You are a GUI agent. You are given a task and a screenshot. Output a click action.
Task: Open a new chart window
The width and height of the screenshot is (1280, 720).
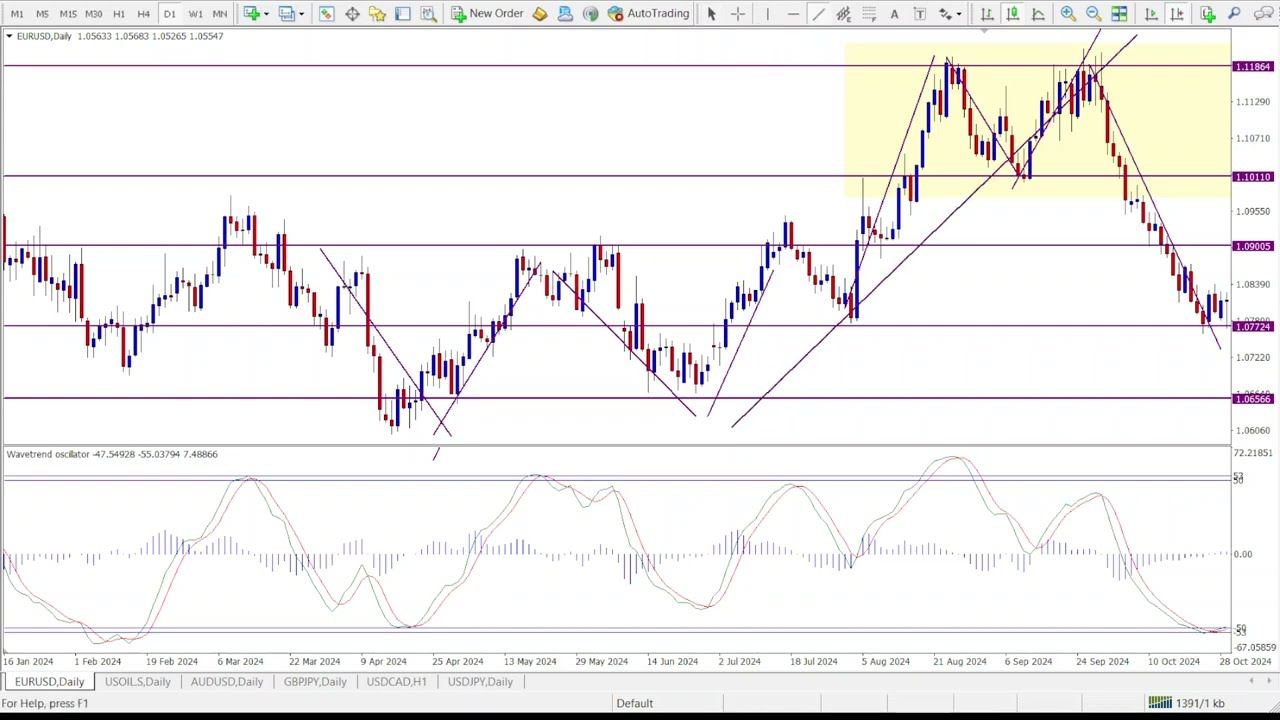pyautogui.click(x=251, y=13)
